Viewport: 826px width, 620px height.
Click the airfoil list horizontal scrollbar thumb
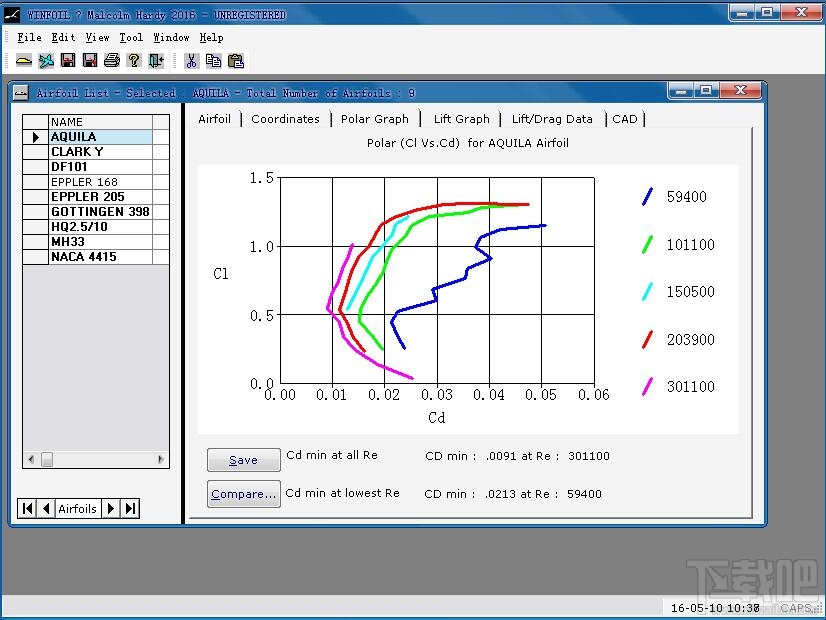47,459
